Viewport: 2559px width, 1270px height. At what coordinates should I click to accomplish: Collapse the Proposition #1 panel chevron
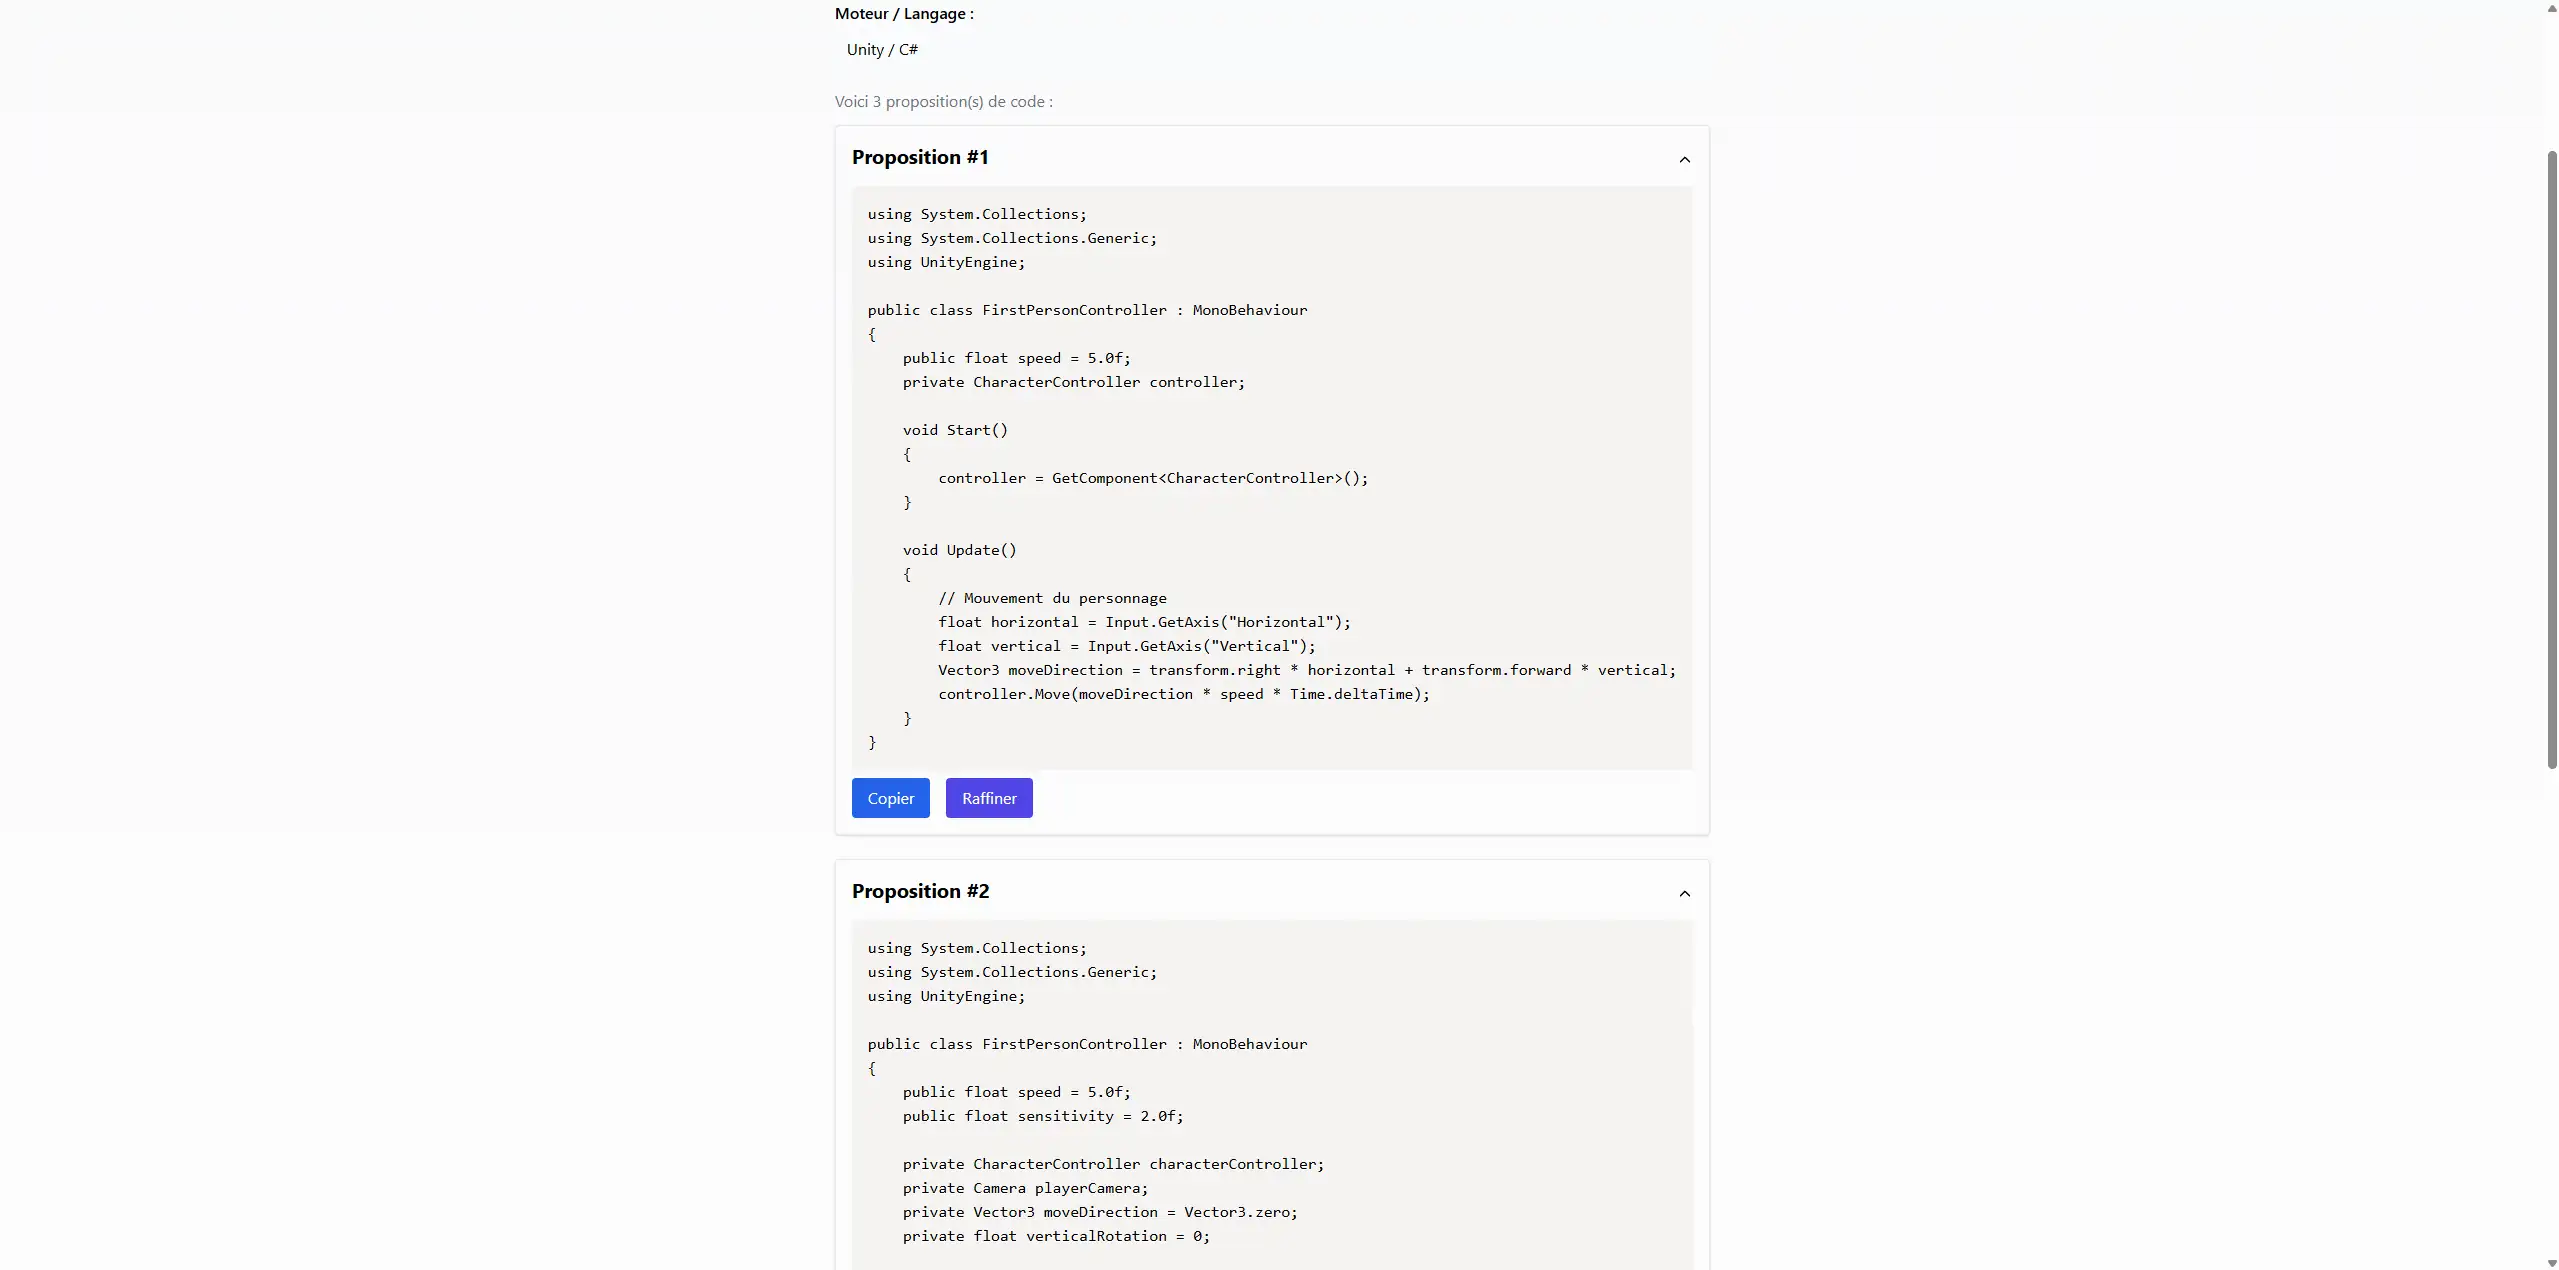pyautogui.click(x=1684, y=160)
